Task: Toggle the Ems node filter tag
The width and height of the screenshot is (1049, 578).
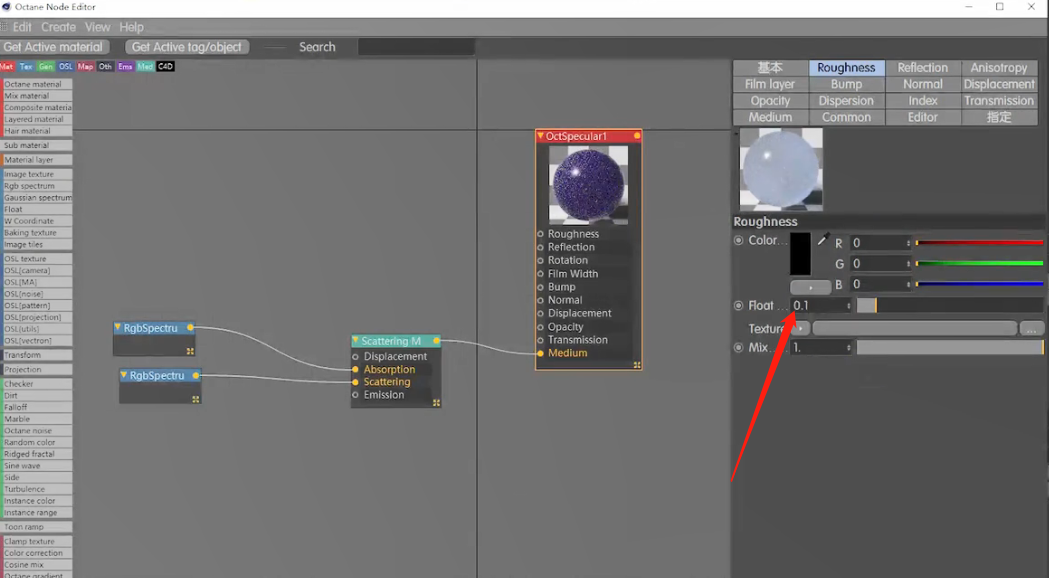Action: point(125,66)
